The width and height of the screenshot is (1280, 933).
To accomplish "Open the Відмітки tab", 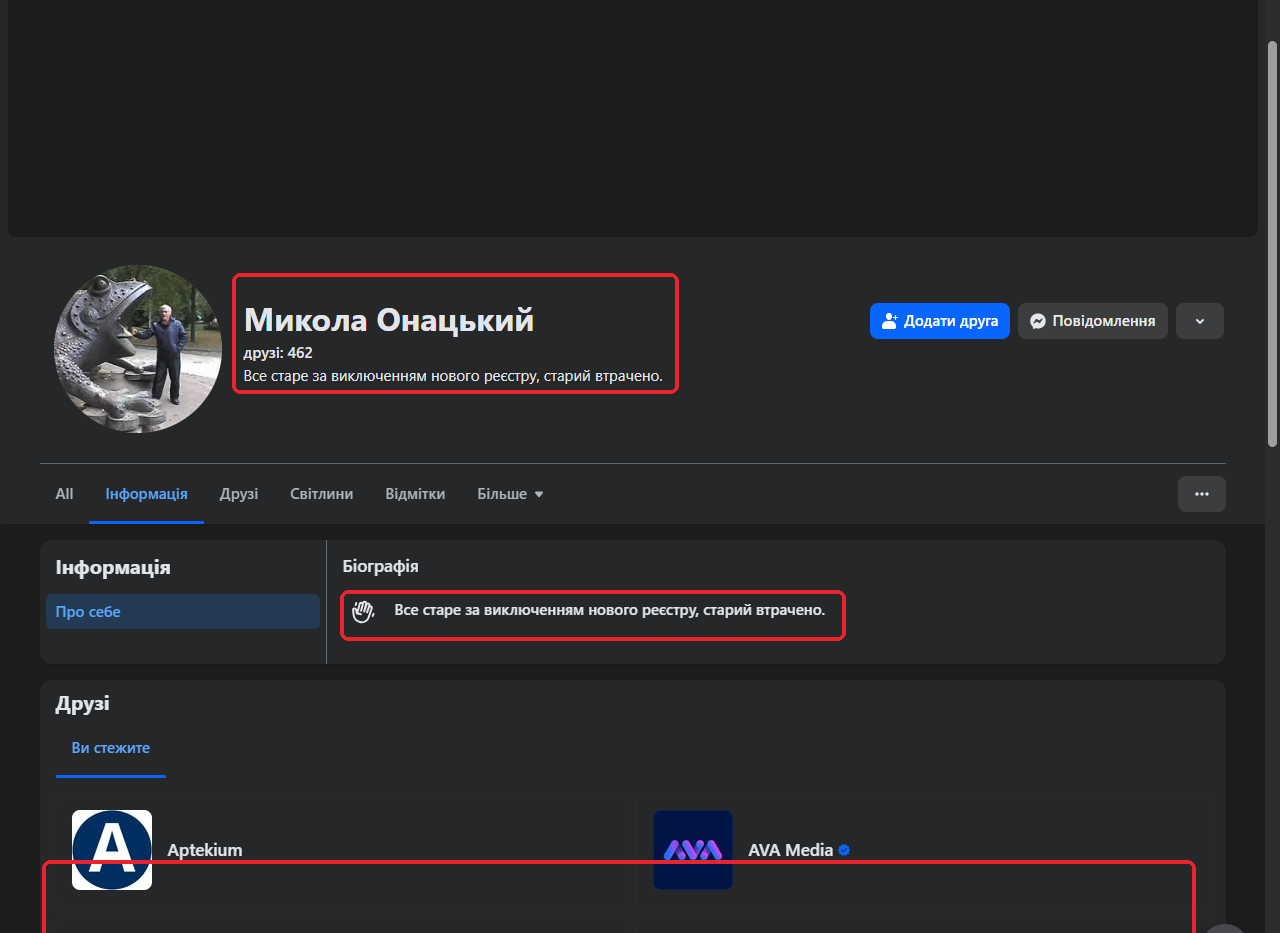I will (415, 494).
